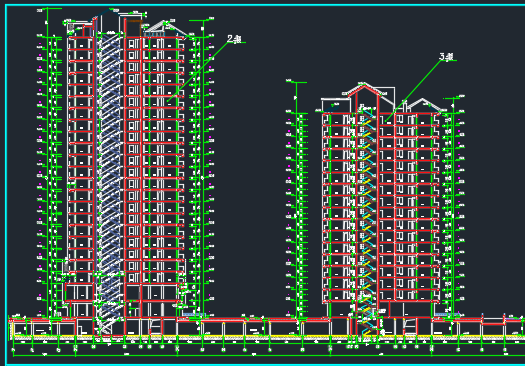Image resolution: width=525 pixels, height=366 pixels.
Task: Select the red gable roof peak of building 3#
Action: point(364,91)
